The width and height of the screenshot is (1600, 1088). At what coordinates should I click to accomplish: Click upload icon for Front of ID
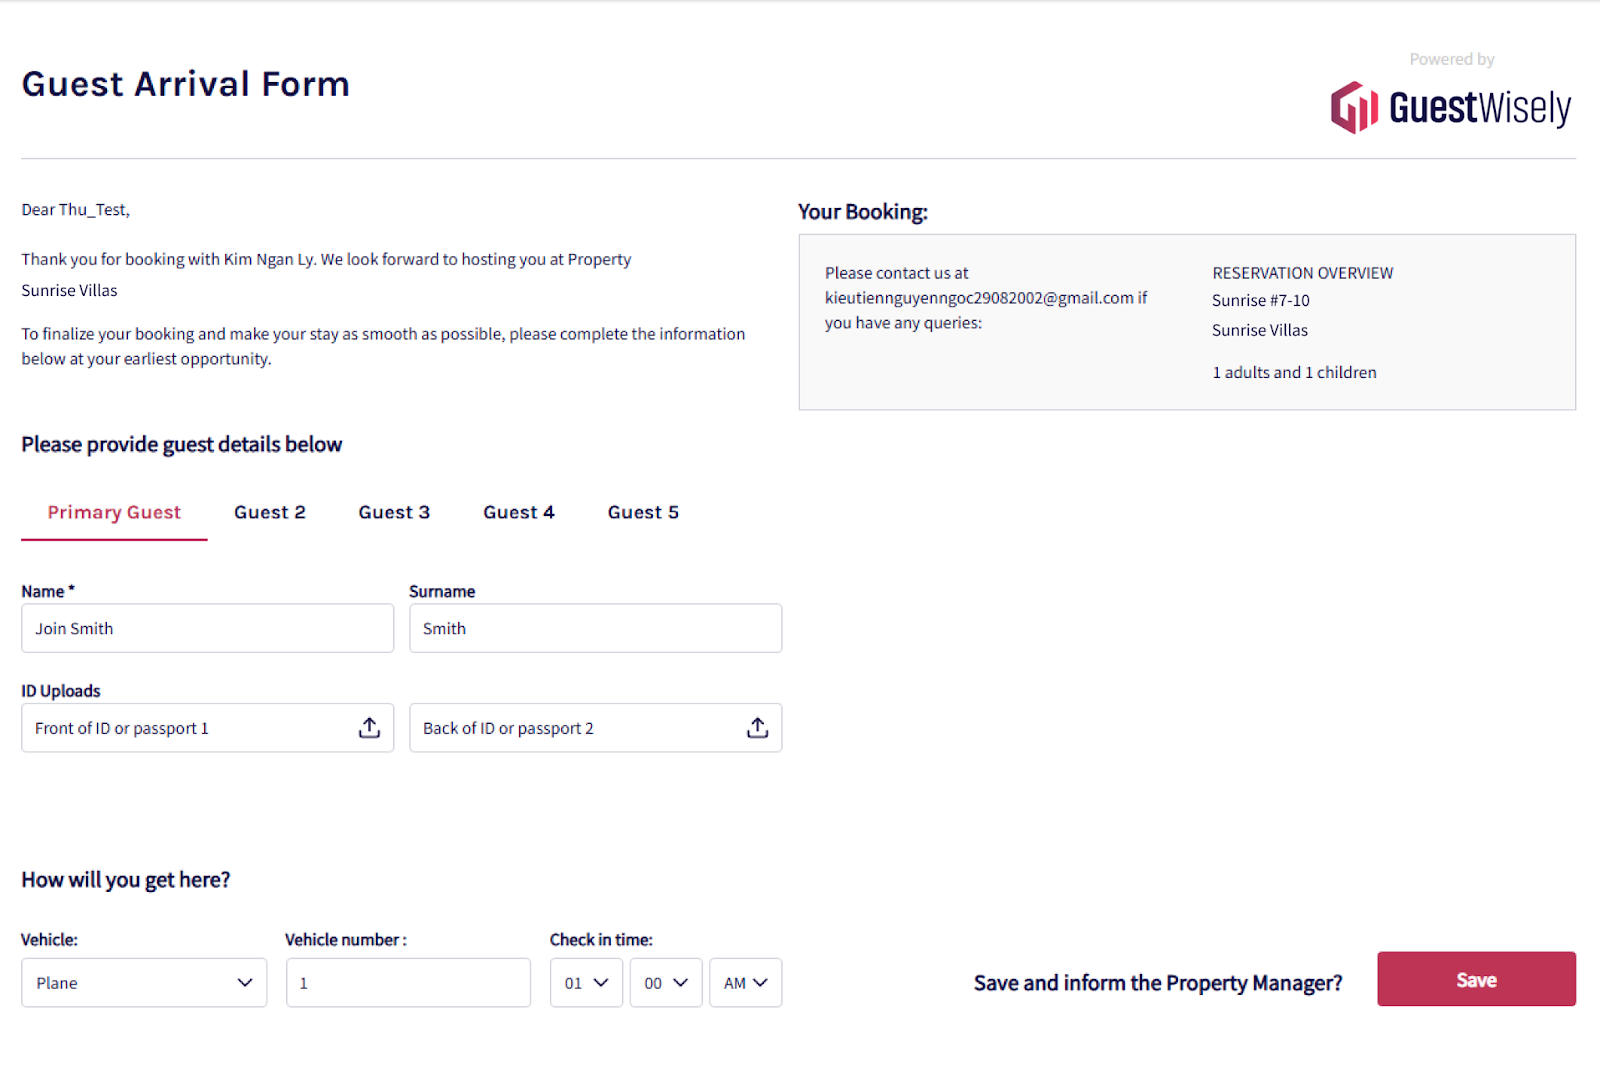(369, 728)
